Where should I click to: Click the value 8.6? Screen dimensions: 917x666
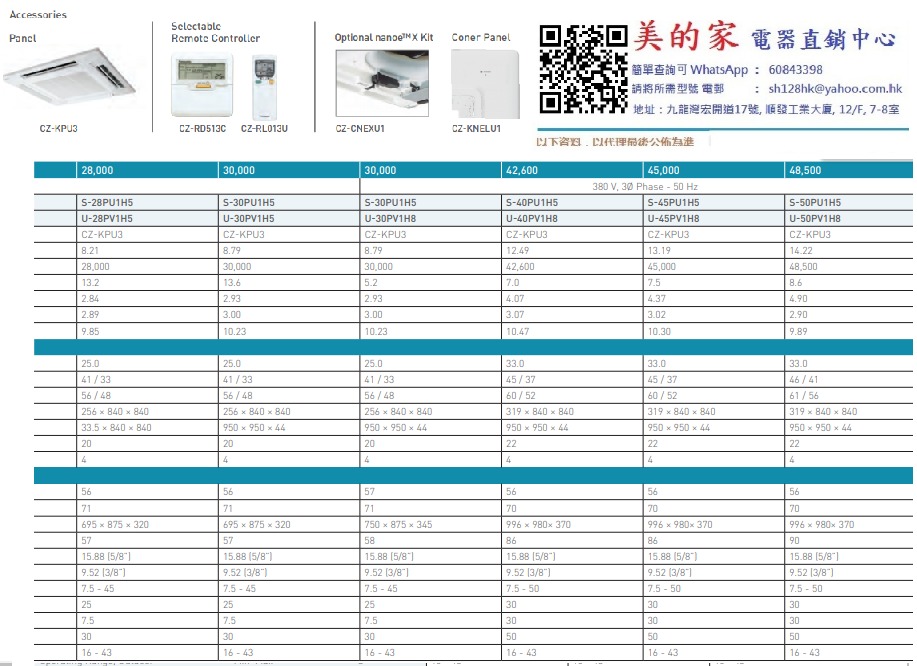pos(795,282)
